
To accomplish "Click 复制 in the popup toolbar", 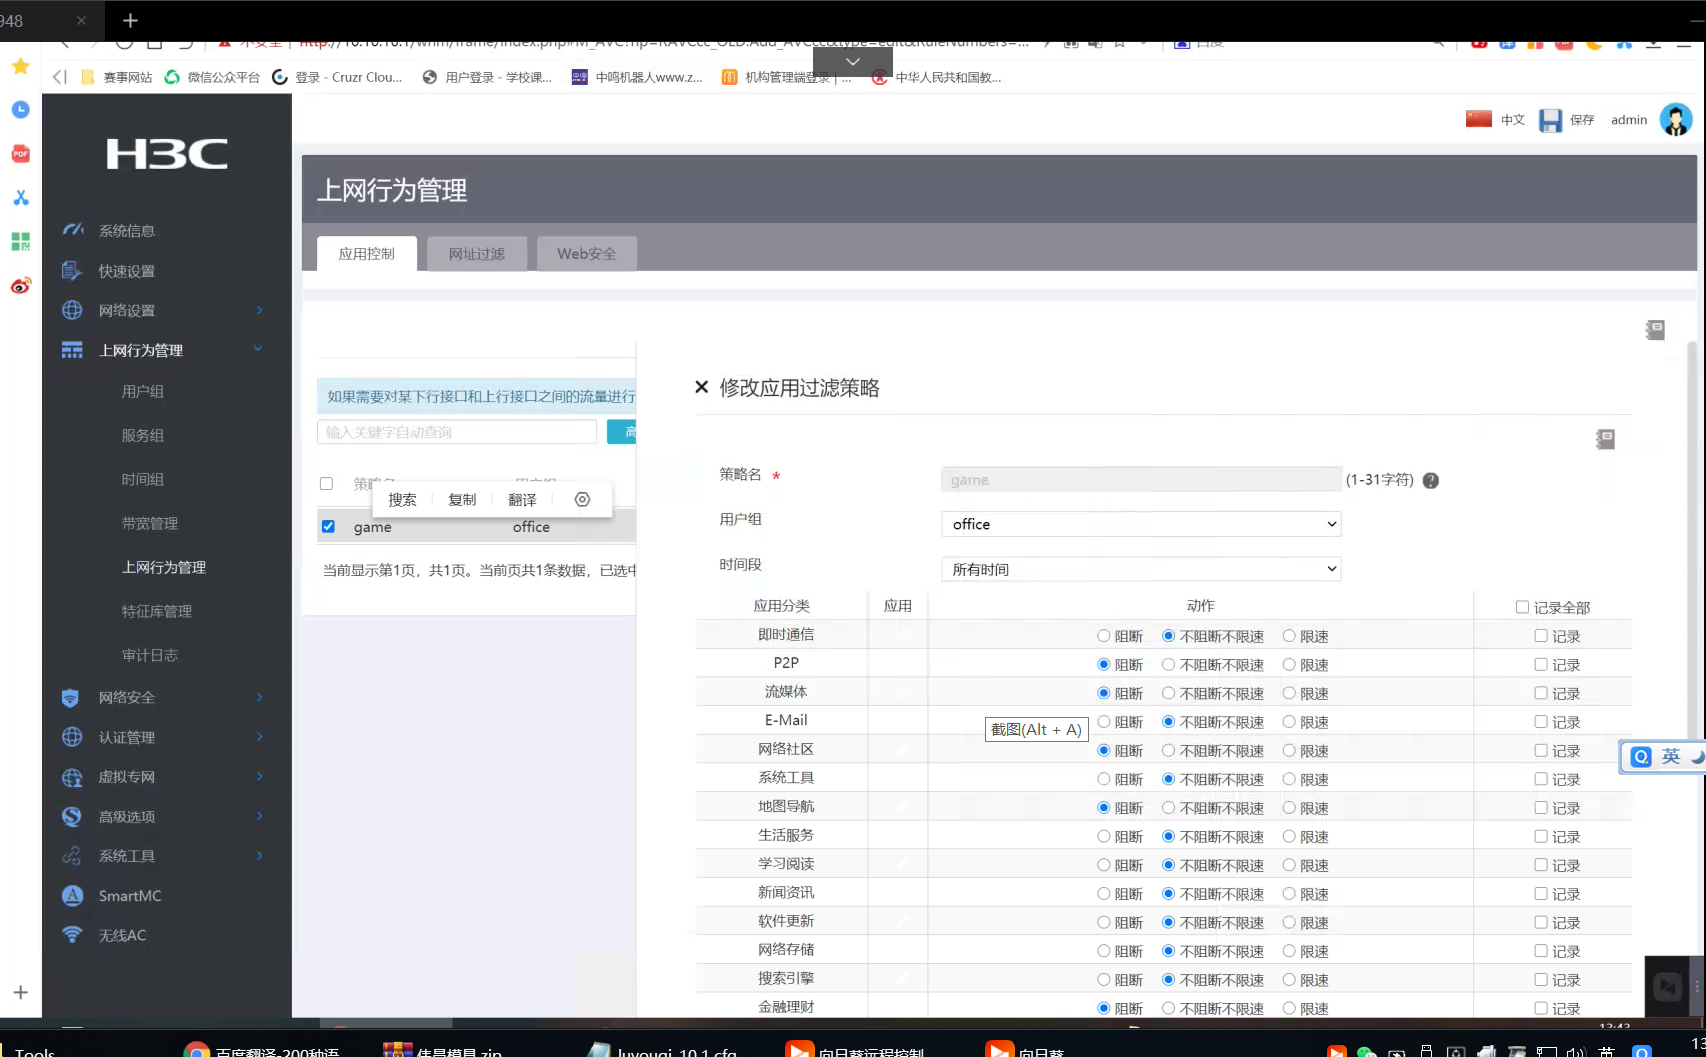I will (x=462, y=499).
